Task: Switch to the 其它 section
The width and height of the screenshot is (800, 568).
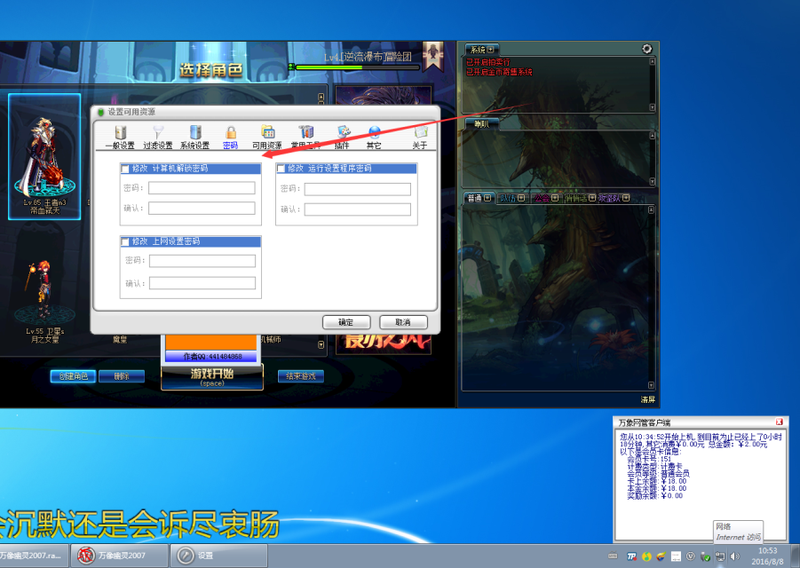Action: 374,137
